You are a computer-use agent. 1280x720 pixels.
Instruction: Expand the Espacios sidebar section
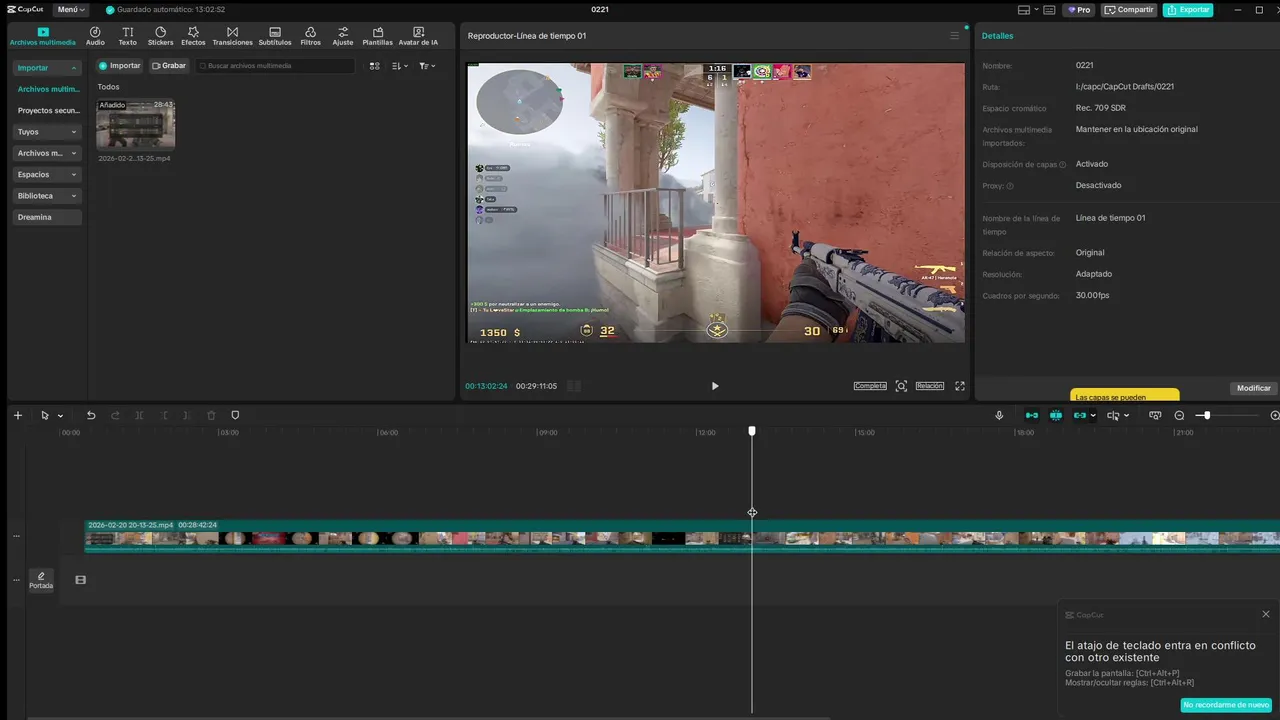47,175
